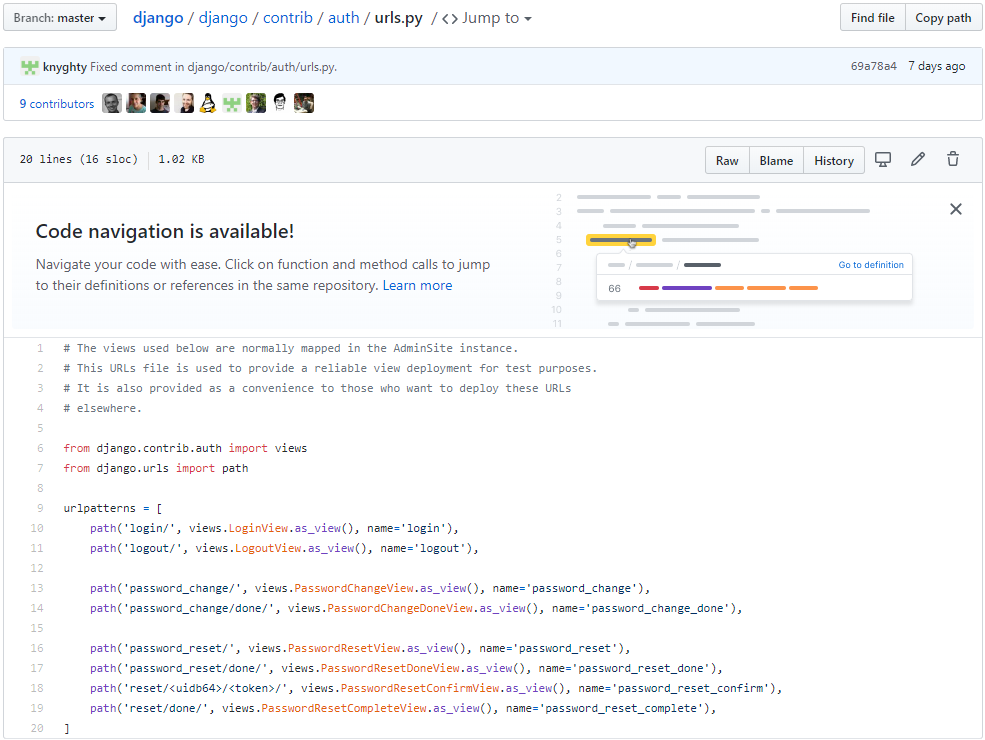Edit this file with pencil icon
This screenshot has width=985, height=740.
[x=918, y=160]
